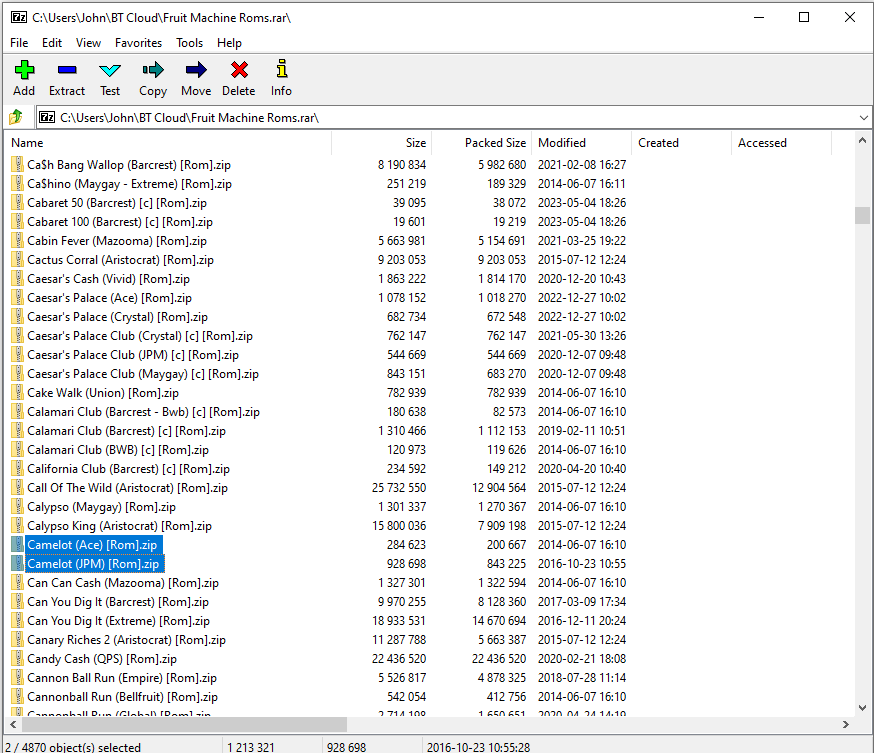Expand the address bar path dropdown
Screen dimensions: 874x753
[x=863, y=118]
